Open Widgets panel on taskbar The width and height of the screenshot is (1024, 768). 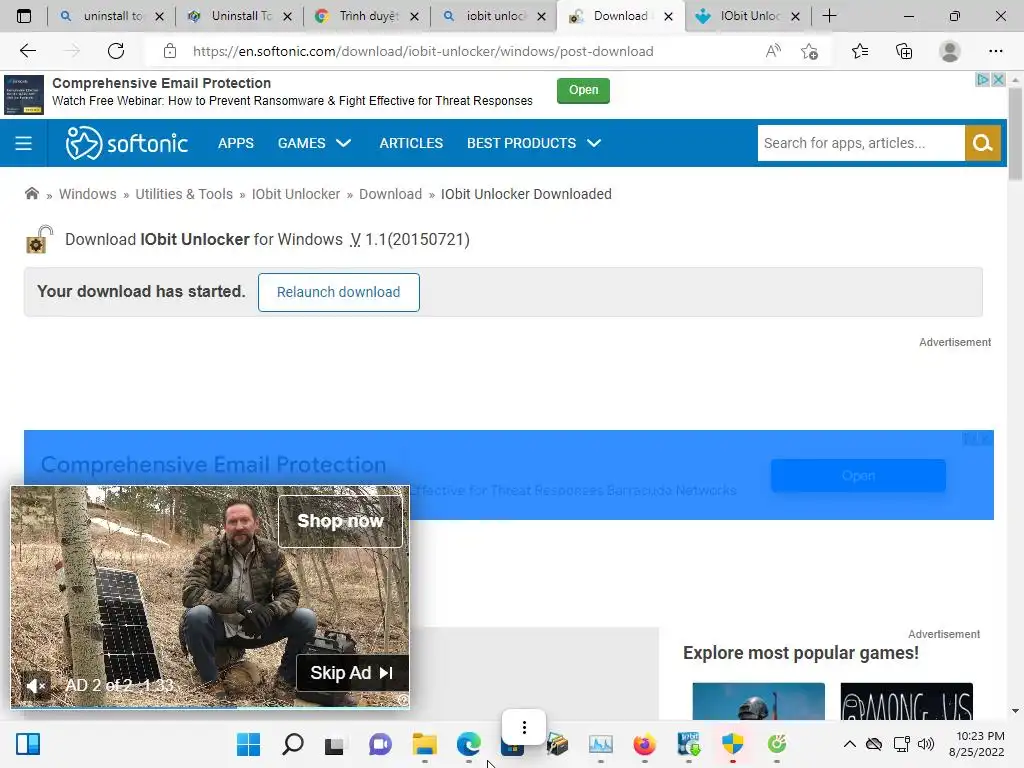pyautogui.click(x=28, y=744)
